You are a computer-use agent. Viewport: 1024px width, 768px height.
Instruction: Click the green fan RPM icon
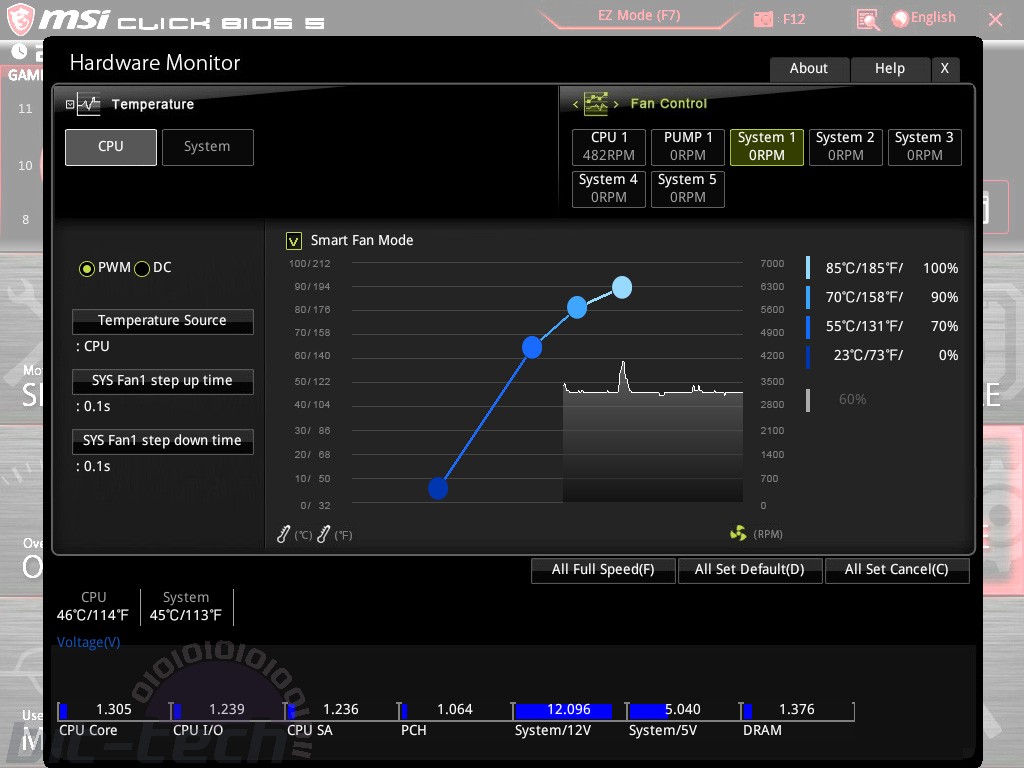click(x=738, y=534)
